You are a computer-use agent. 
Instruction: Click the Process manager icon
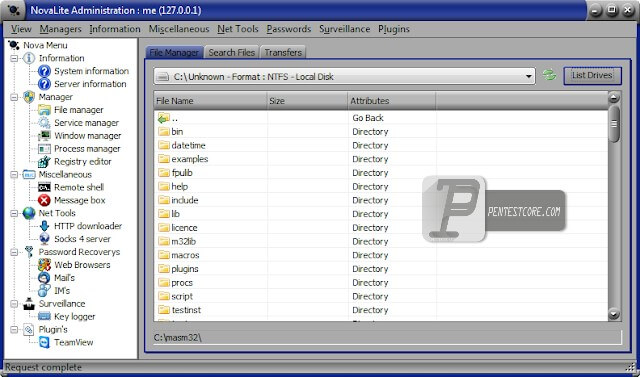[44, 149]
